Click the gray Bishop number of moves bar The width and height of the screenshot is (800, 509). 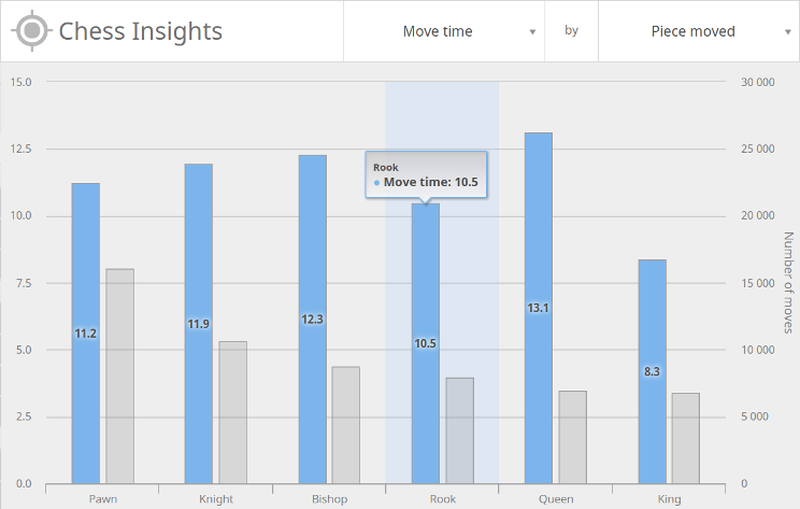[346, 425]
